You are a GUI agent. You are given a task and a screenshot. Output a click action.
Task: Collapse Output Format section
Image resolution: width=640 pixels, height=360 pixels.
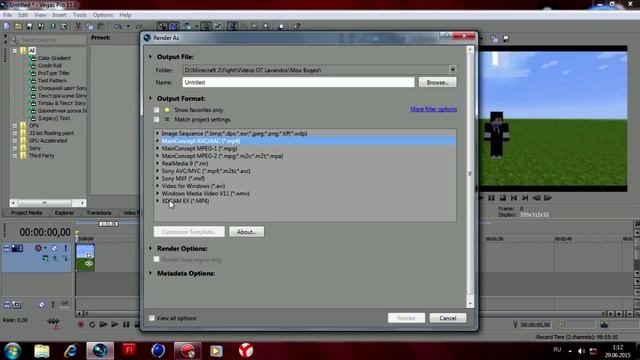(150, 98)
